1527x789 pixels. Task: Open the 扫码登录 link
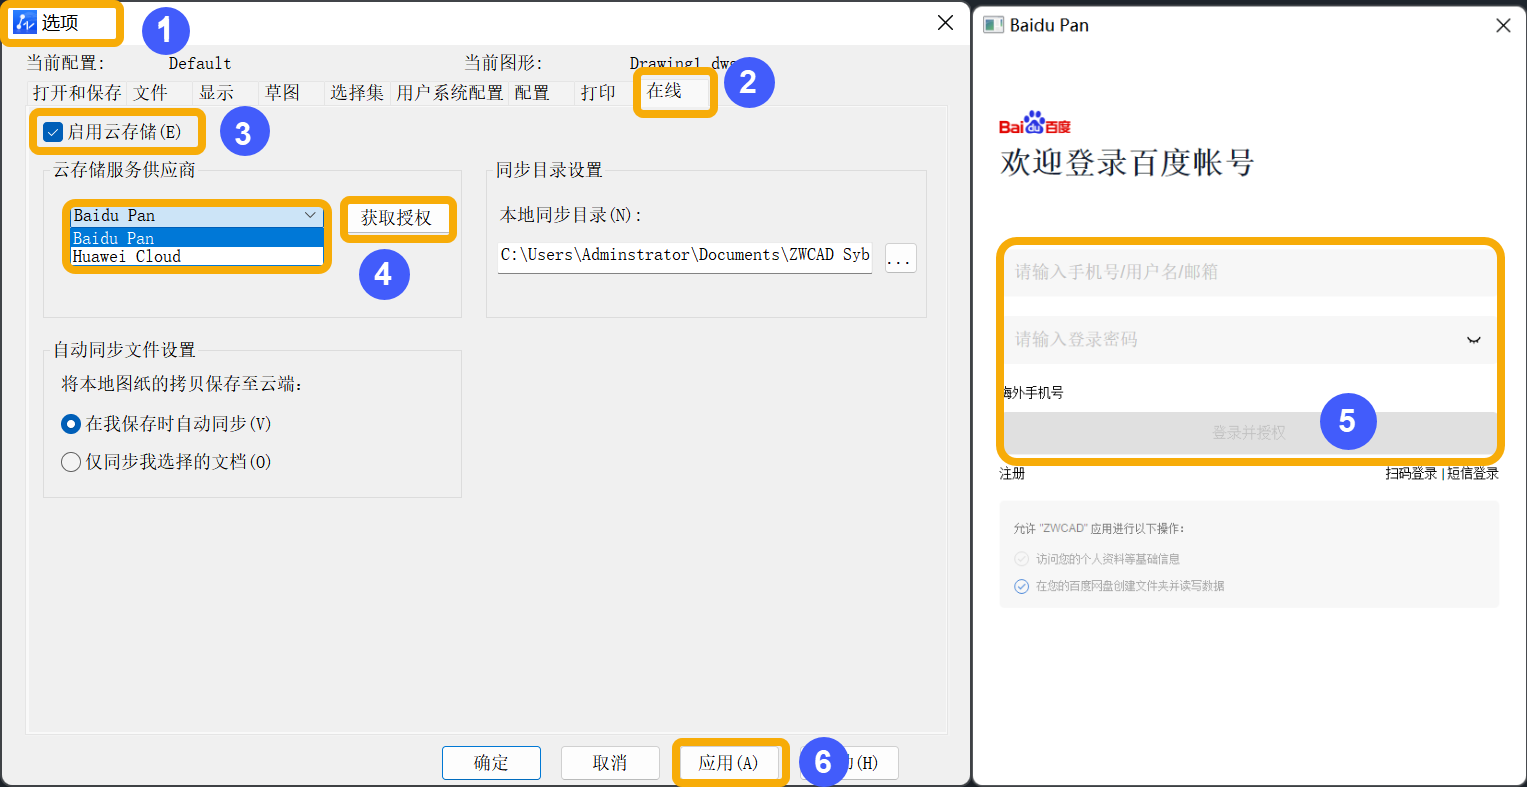point(1411,474)
